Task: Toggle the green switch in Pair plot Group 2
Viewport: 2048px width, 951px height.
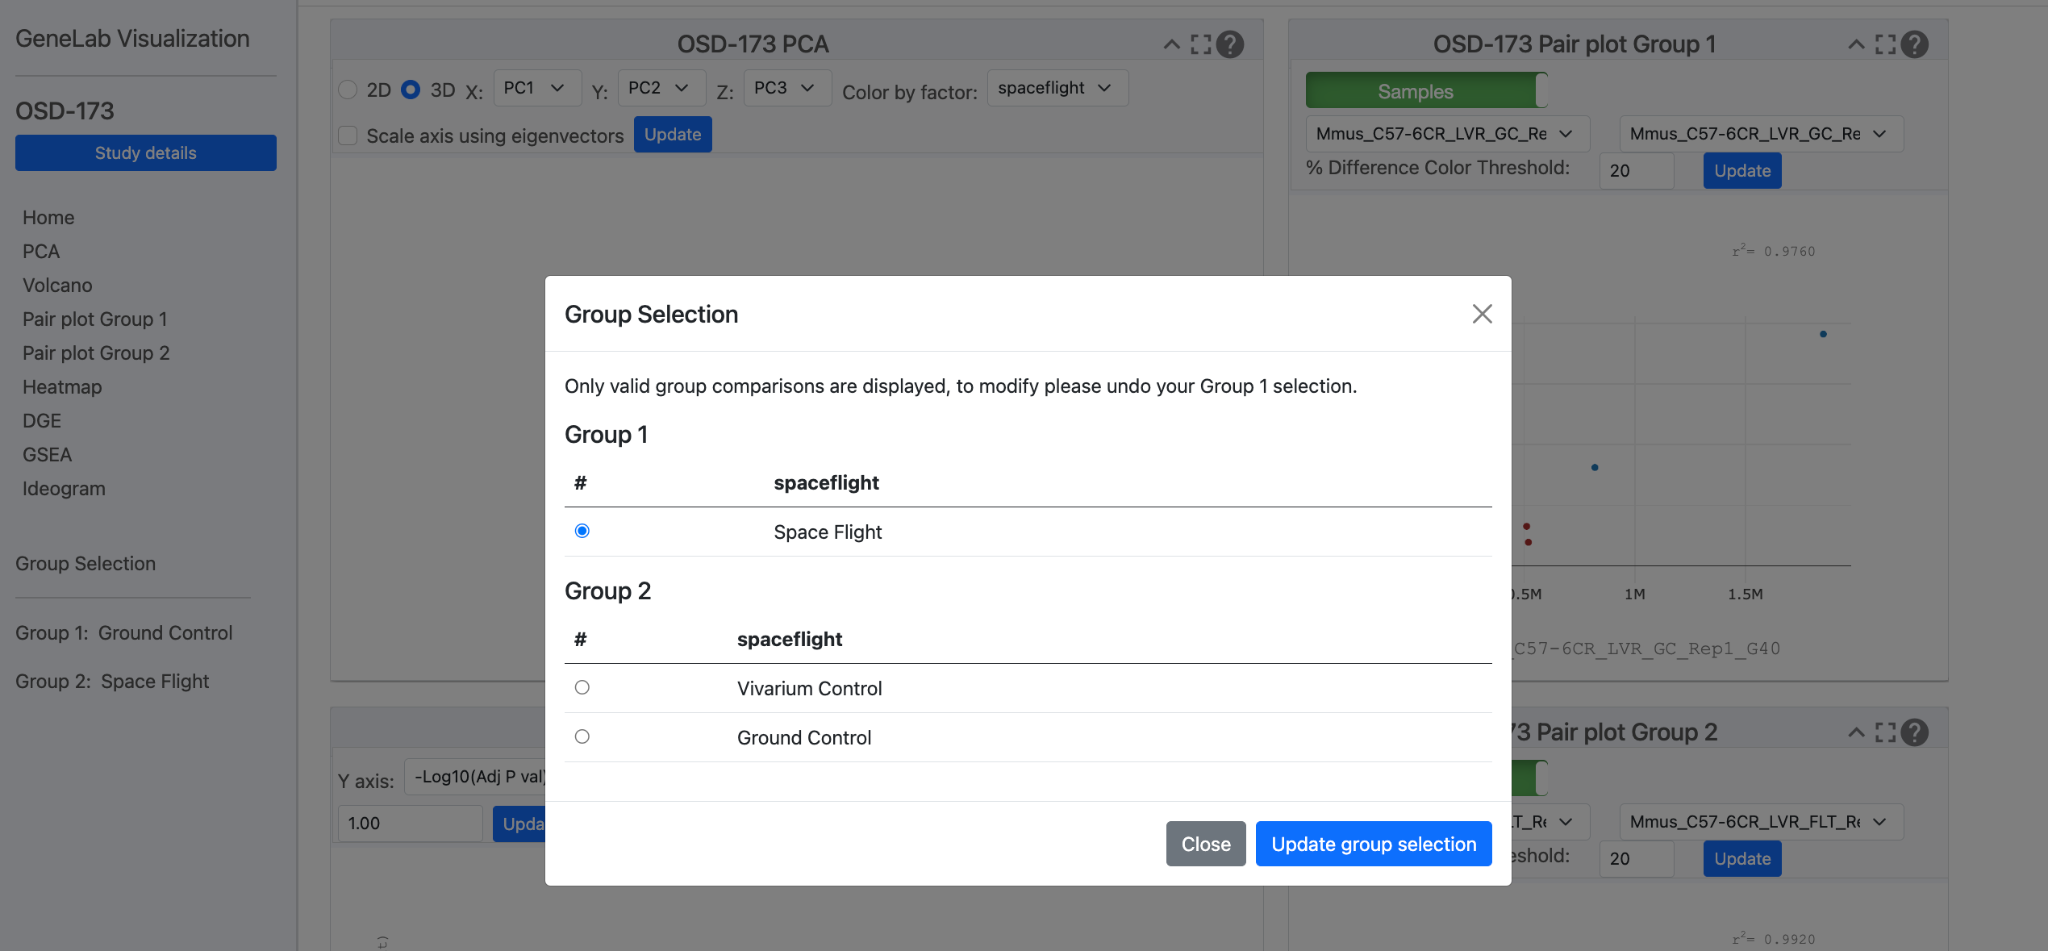Action: point(1530,778)
